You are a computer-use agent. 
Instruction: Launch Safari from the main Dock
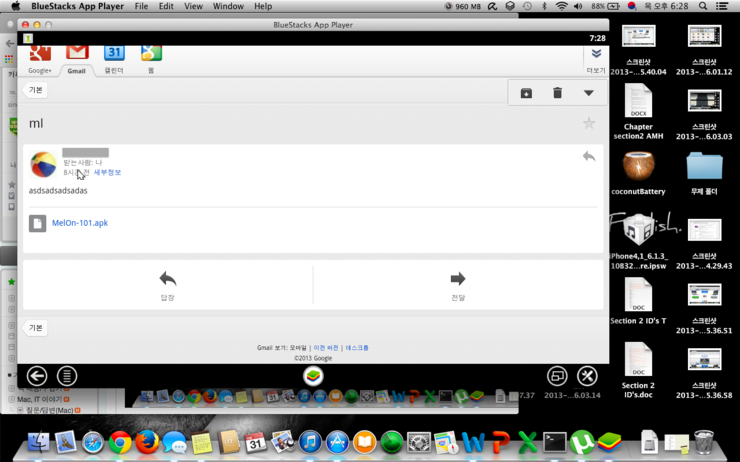tap(92, 443)
